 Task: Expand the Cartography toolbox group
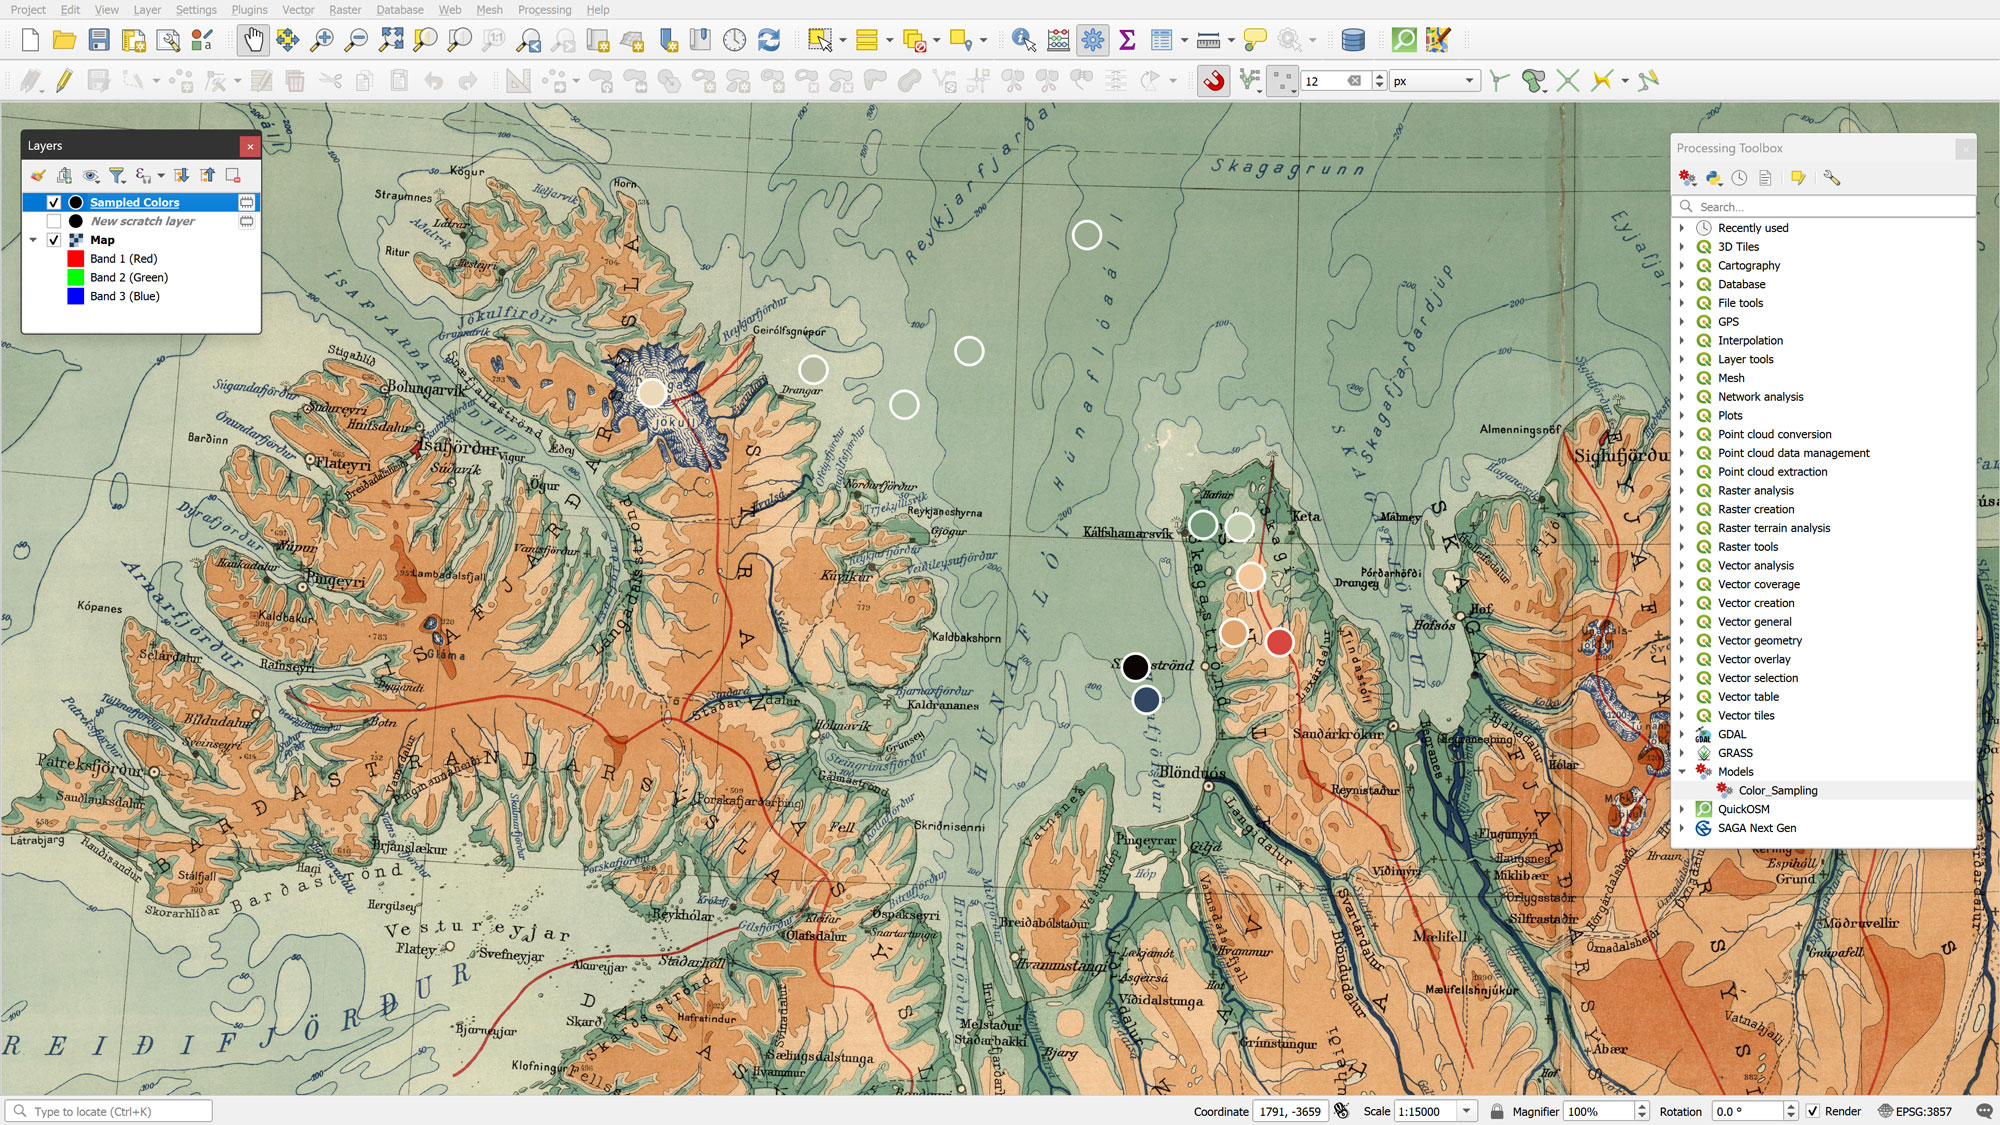tap(1682, 265)
